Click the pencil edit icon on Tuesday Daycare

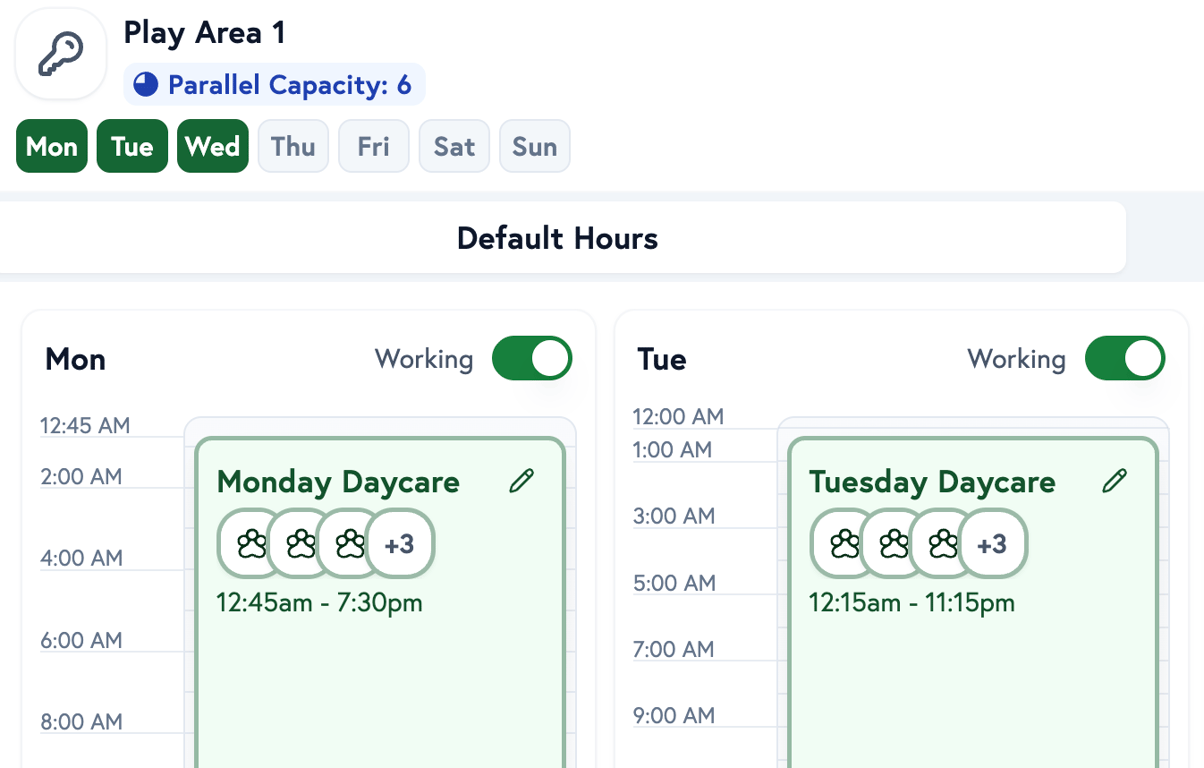[x=1114, y=481]
